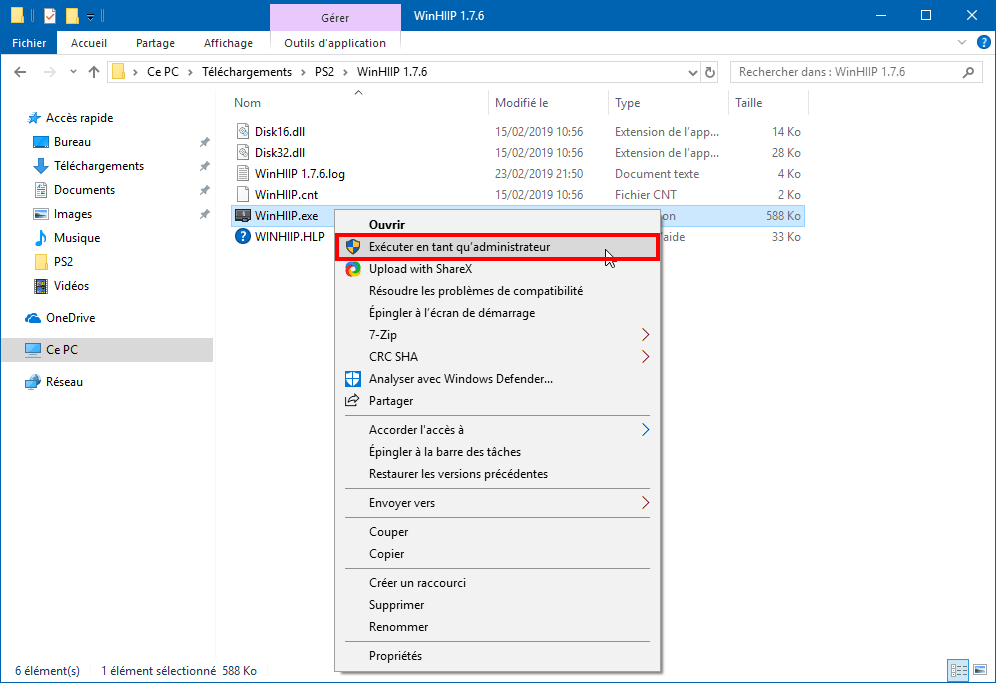Screen dimensions: 996x683
Task: Click the WinHIIP.cnt file icon
Action: coord(243,194)
